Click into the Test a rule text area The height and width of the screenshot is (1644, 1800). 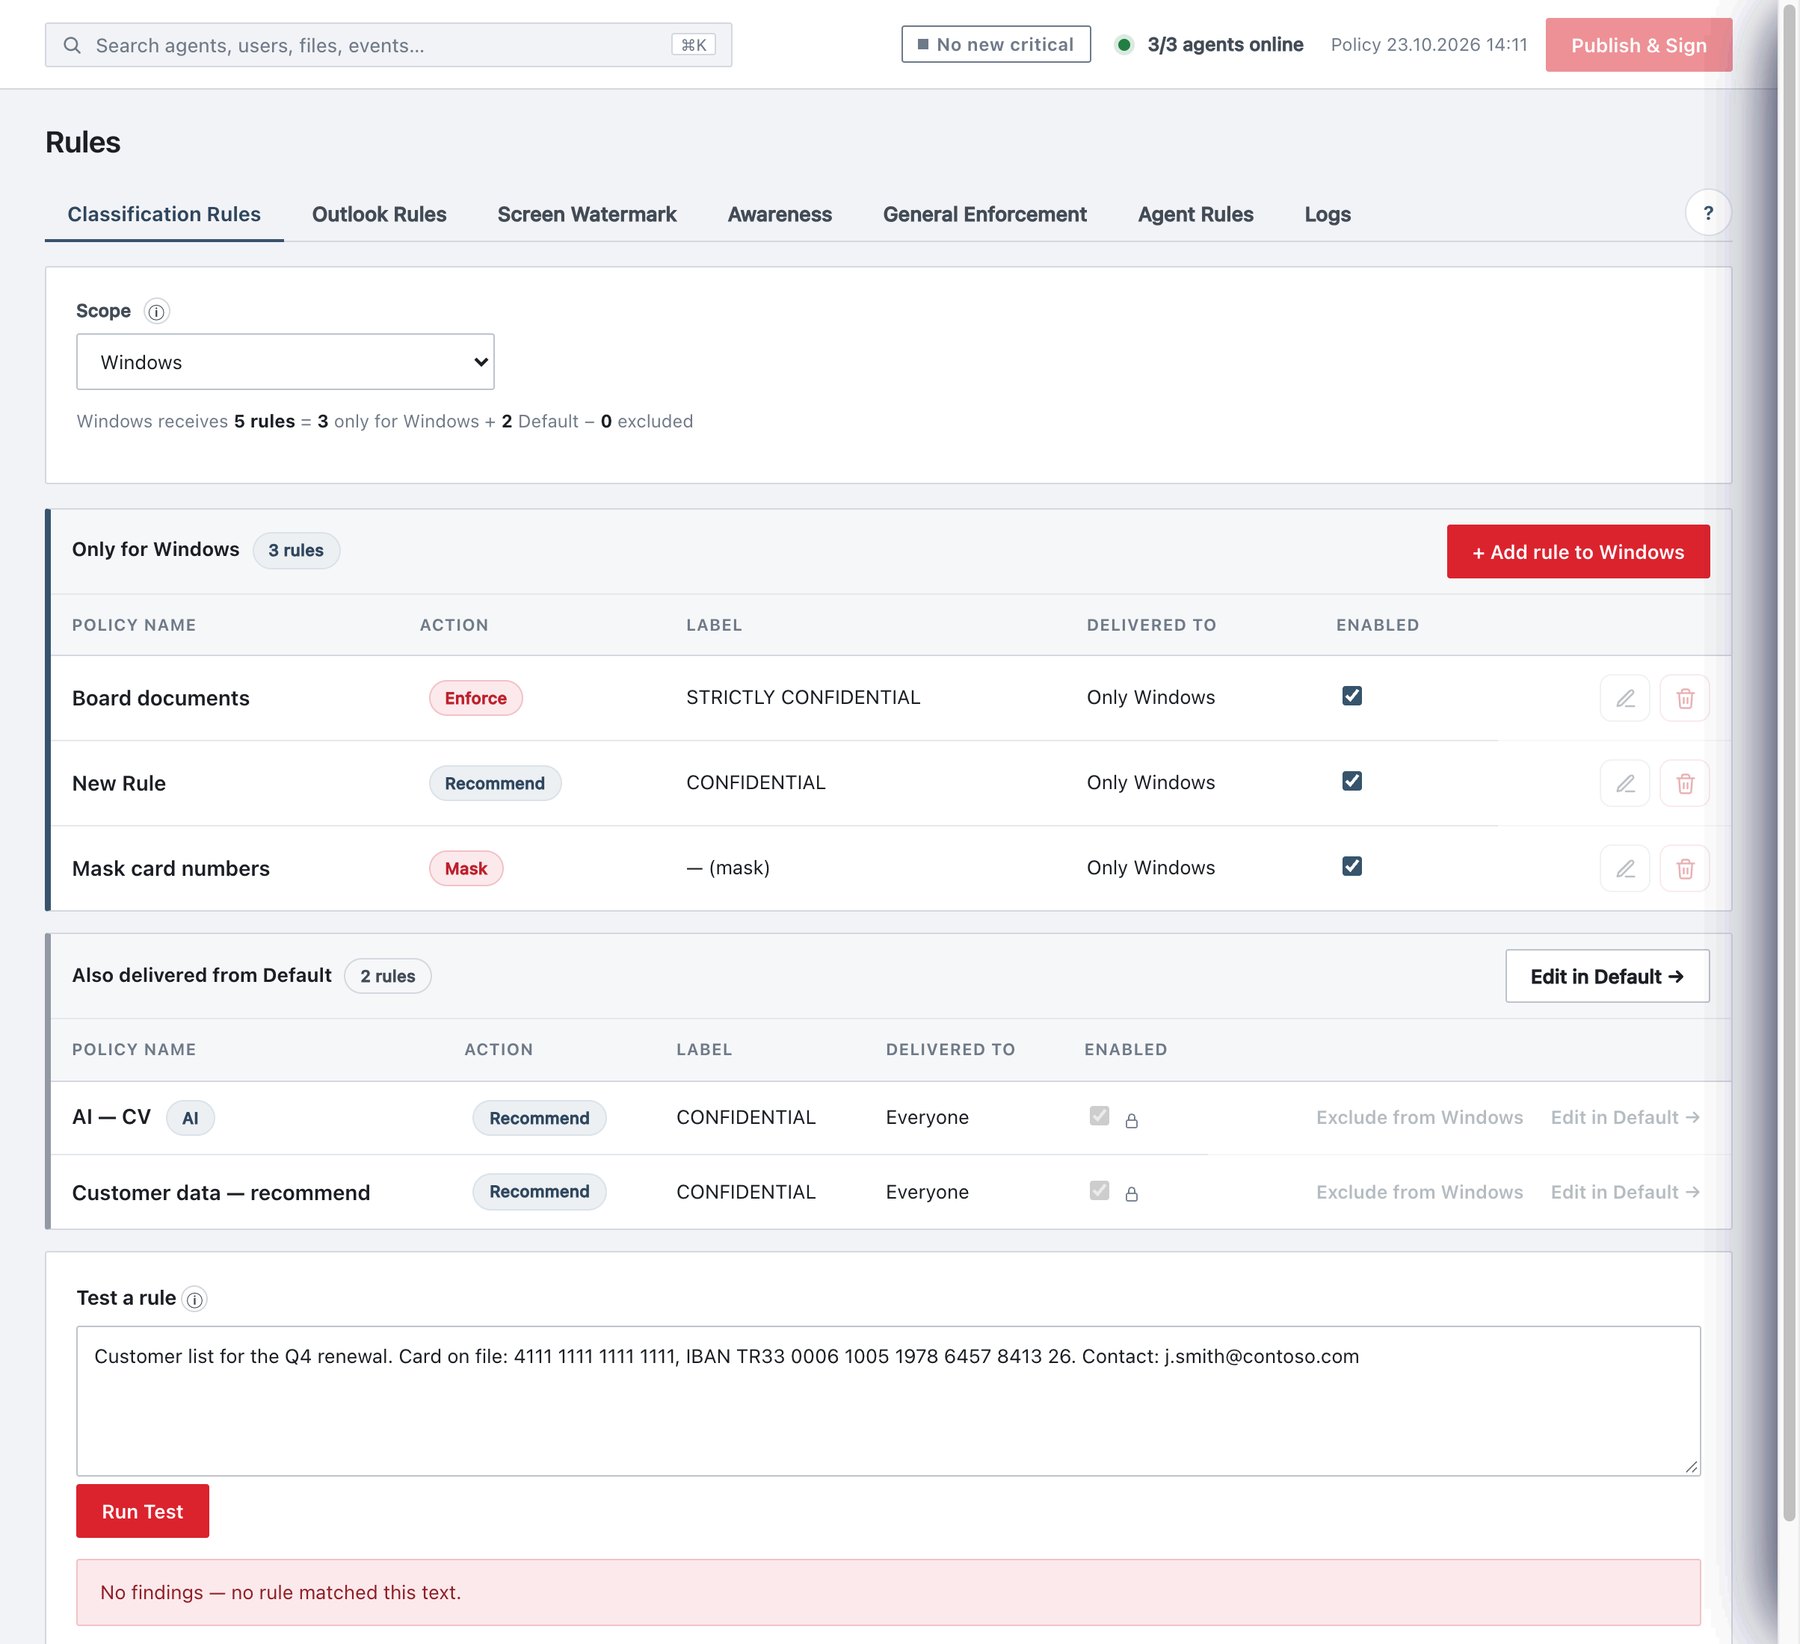[x=888, y=1401]
